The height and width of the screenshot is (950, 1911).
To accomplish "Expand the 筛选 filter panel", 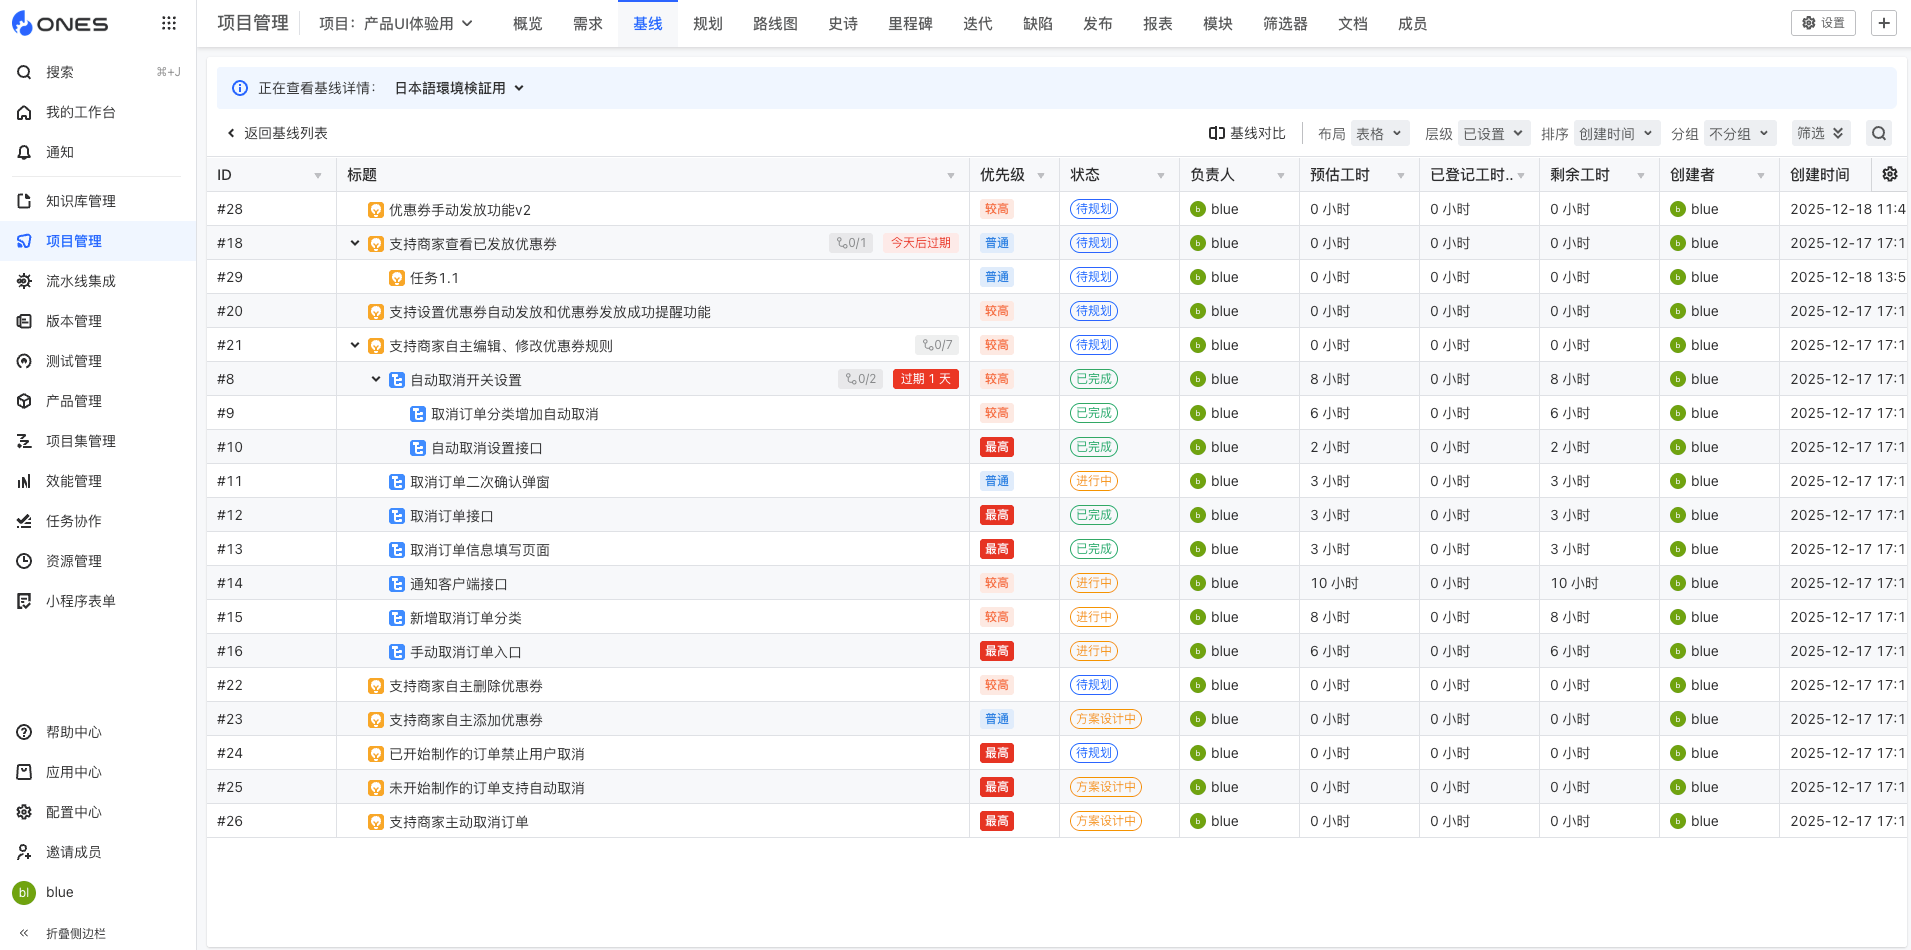I will click(x=1820, y=133).
